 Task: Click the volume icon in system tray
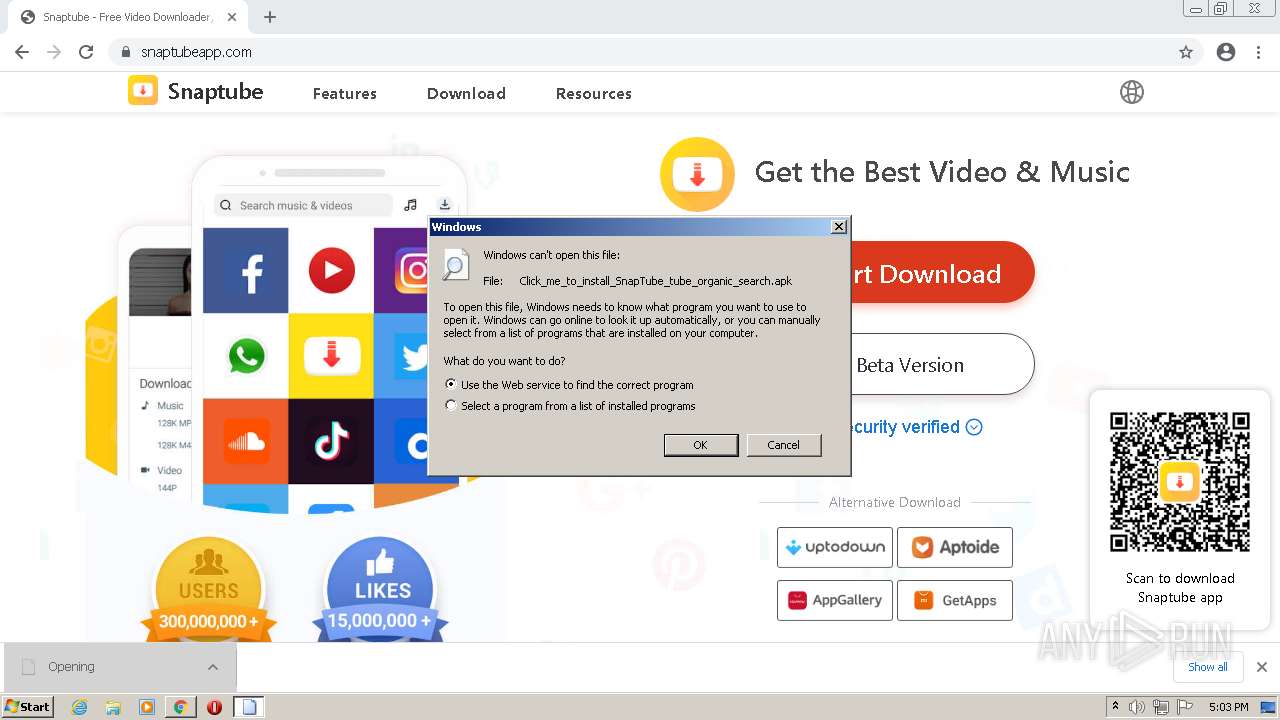(1137, 707)
